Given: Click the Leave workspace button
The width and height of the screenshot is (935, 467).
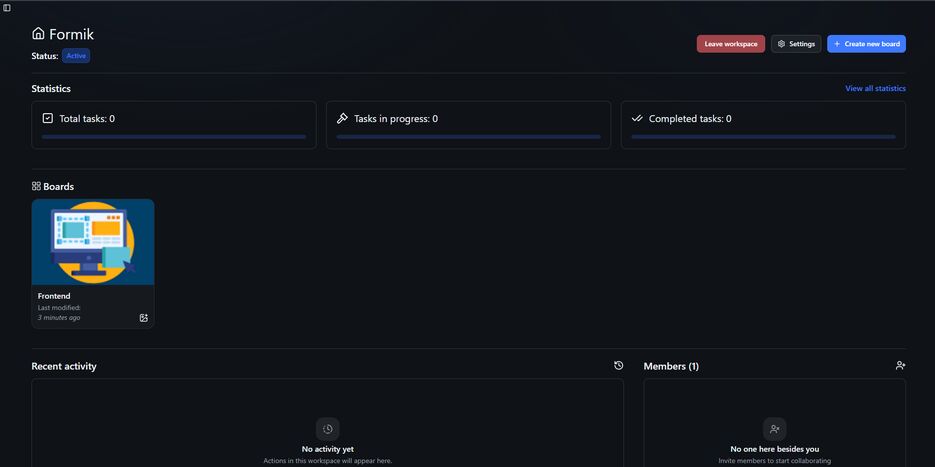Looking at the screenshot, I should [730, 44].
